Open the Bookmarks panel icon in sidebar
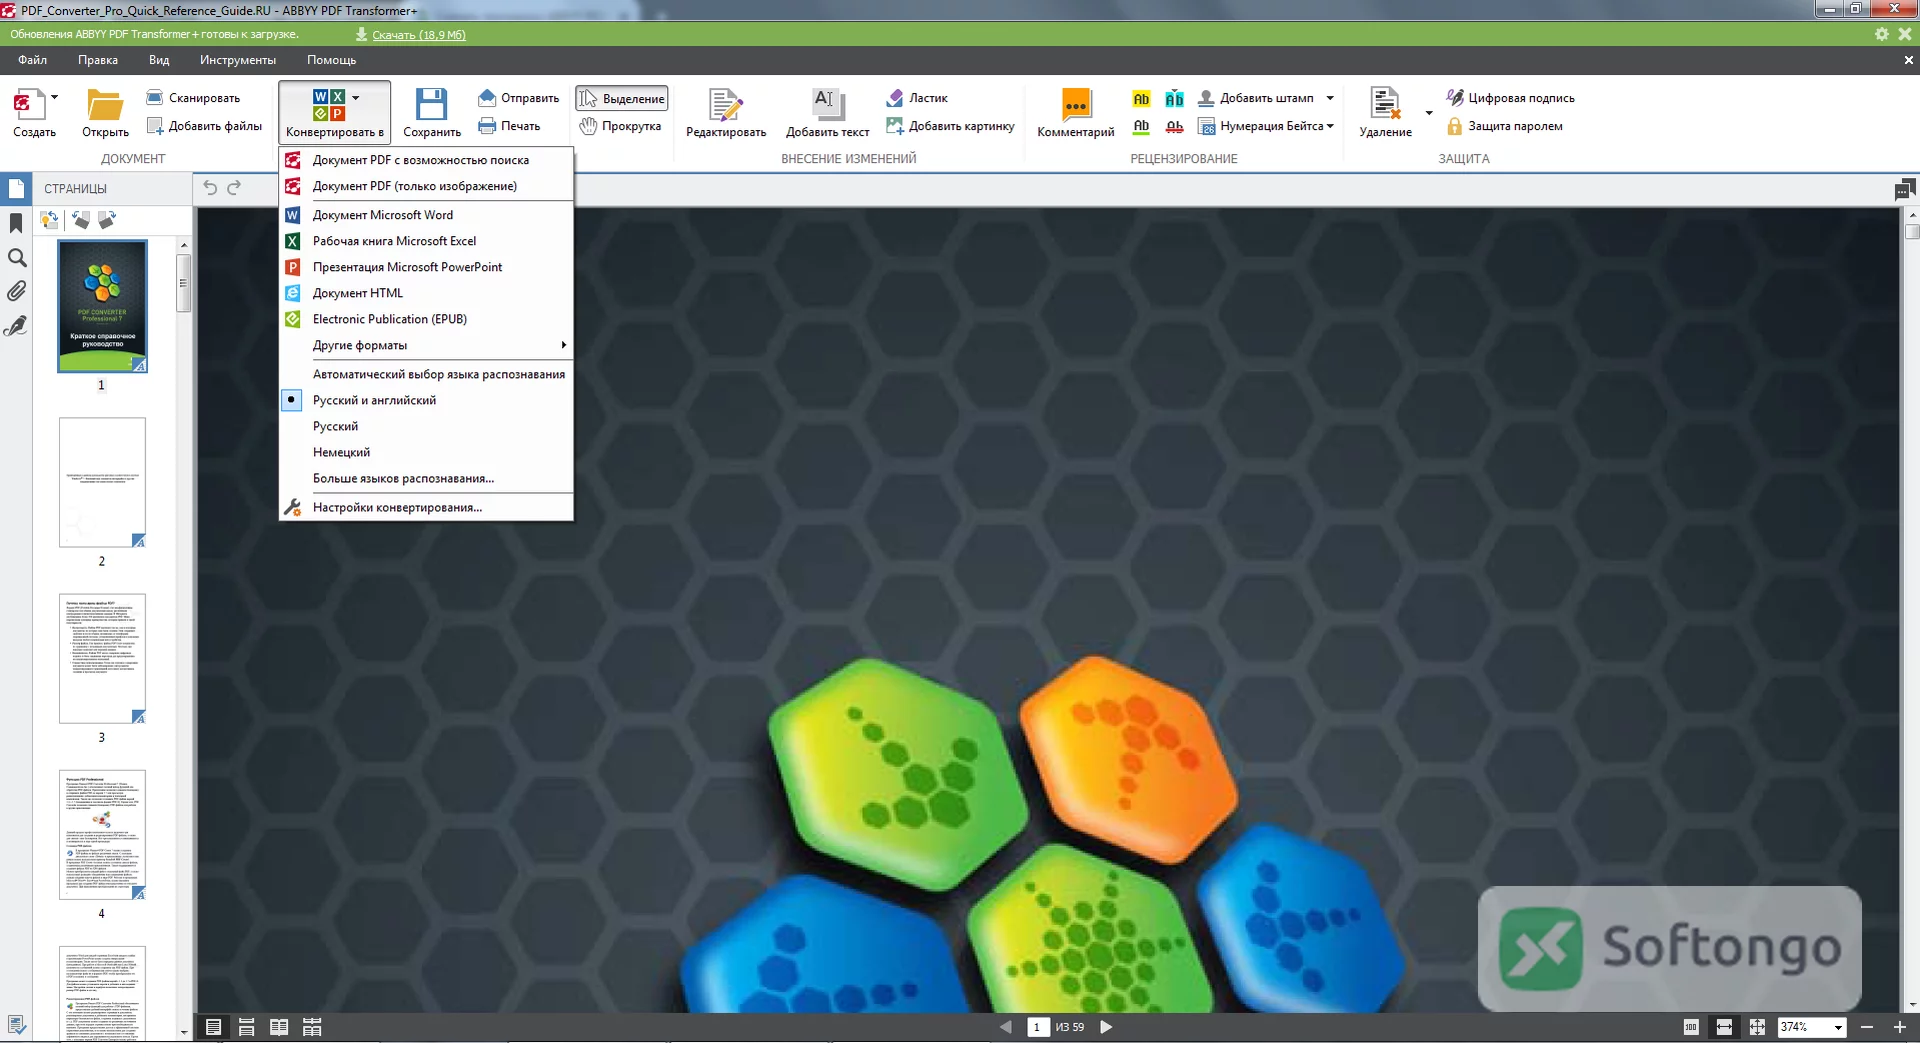Image resolution: width=1920 pixels, height=1043 pixels. 16,223
